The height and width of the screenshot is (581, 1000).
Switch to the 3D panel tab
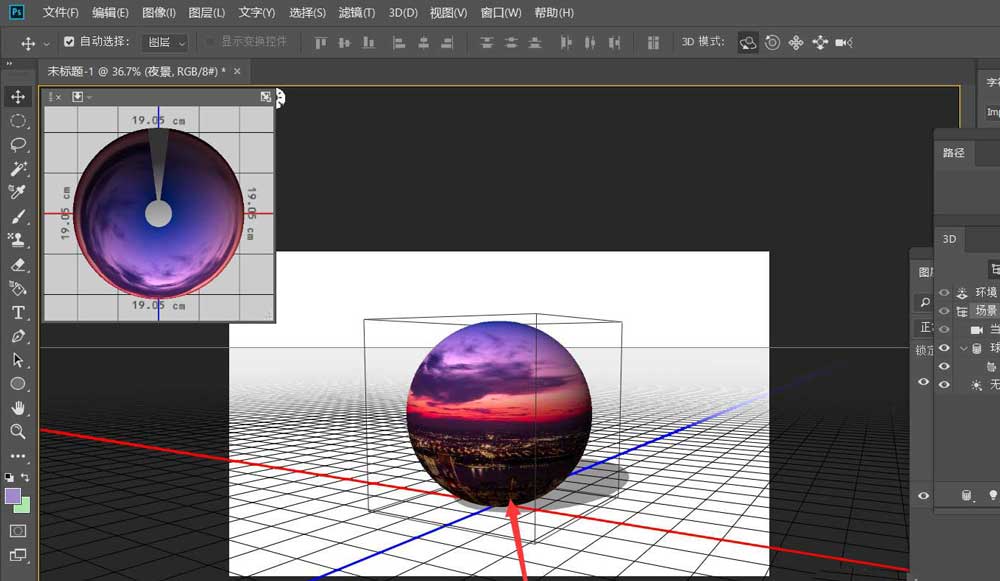pos(950,239)
